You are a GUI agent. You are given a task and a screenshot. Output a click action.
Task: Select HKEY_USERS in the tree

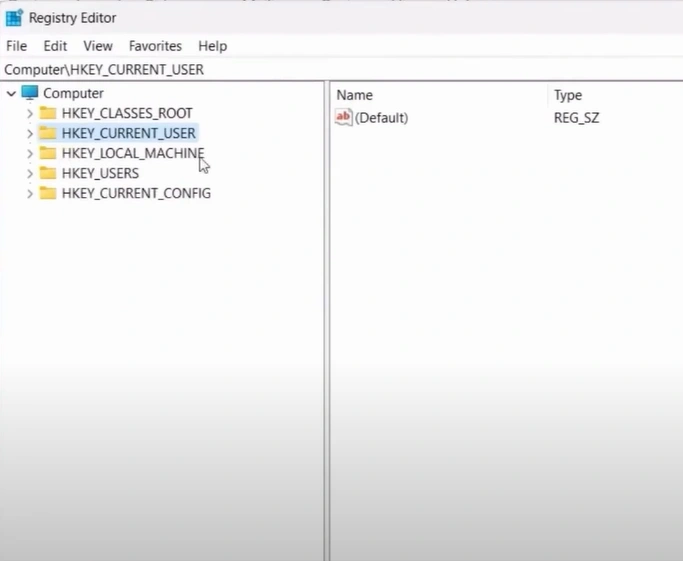coord(100,173)
